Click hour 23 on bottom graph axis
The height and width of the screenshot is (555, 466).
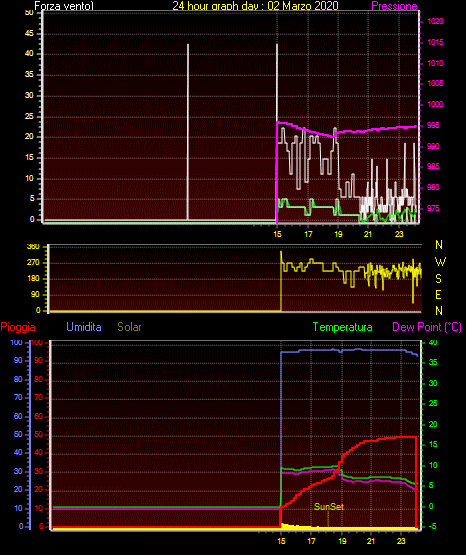coord(401,541)
